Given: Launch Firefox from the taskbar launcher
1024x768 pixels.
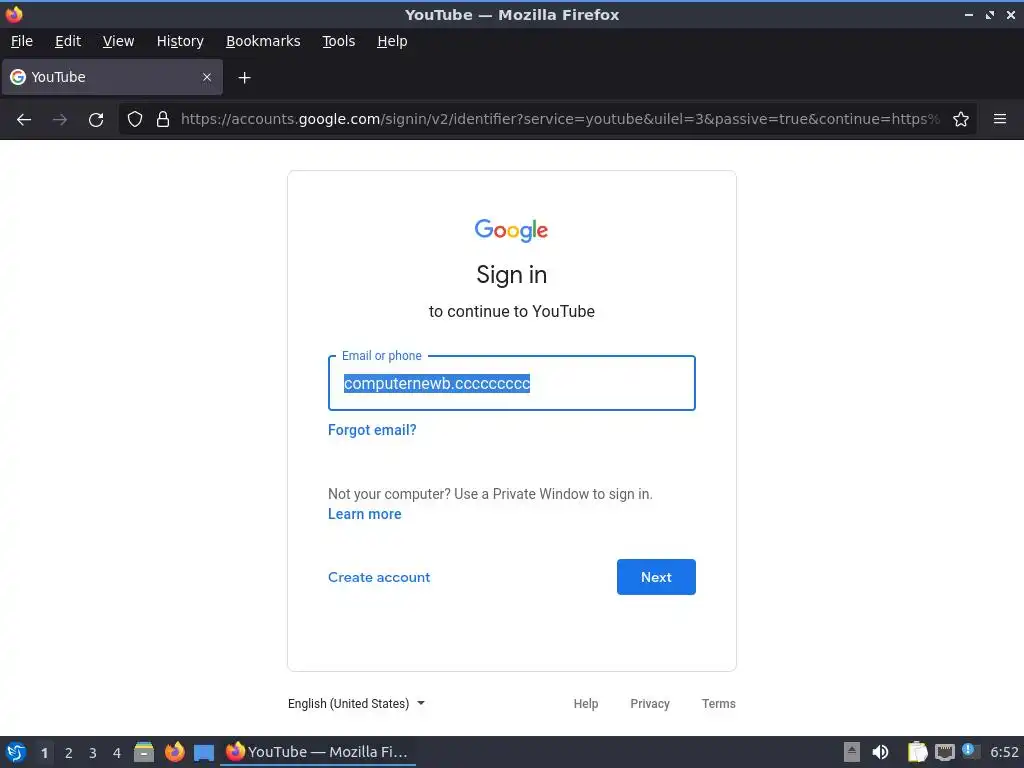Looking at the screenshot, I should [x=174, y=752].
